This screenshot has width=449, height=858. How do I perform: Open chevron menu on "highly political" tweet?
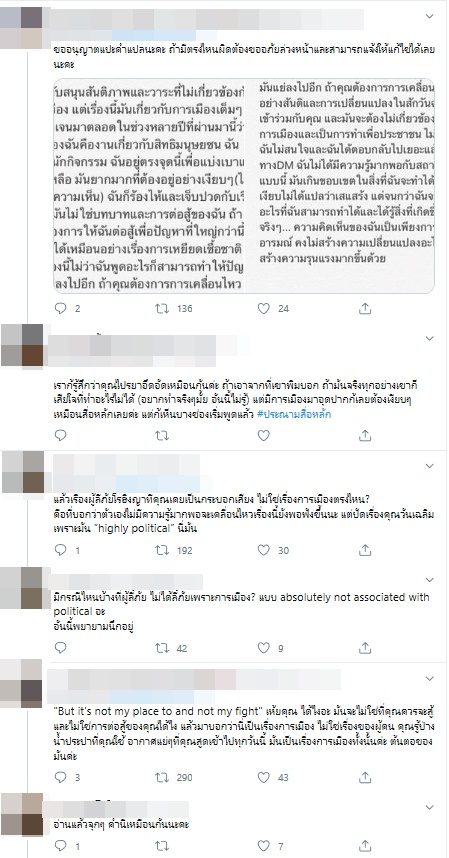pos(429,466)
